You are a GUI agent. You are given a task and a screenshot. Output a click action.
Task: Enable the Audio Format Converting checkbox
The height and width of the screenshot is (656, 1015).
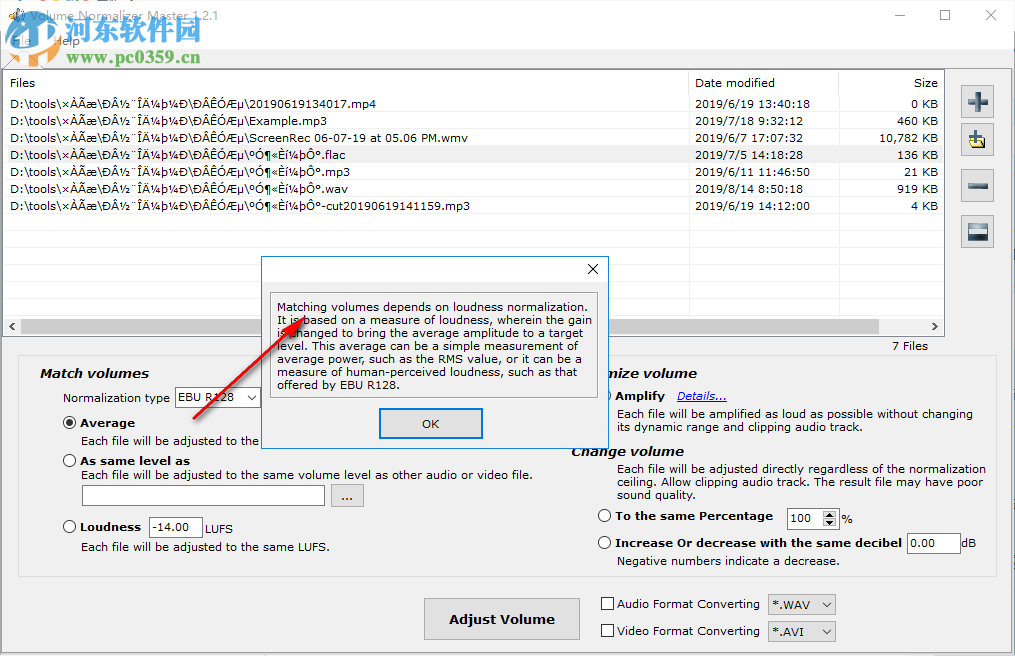607,604
